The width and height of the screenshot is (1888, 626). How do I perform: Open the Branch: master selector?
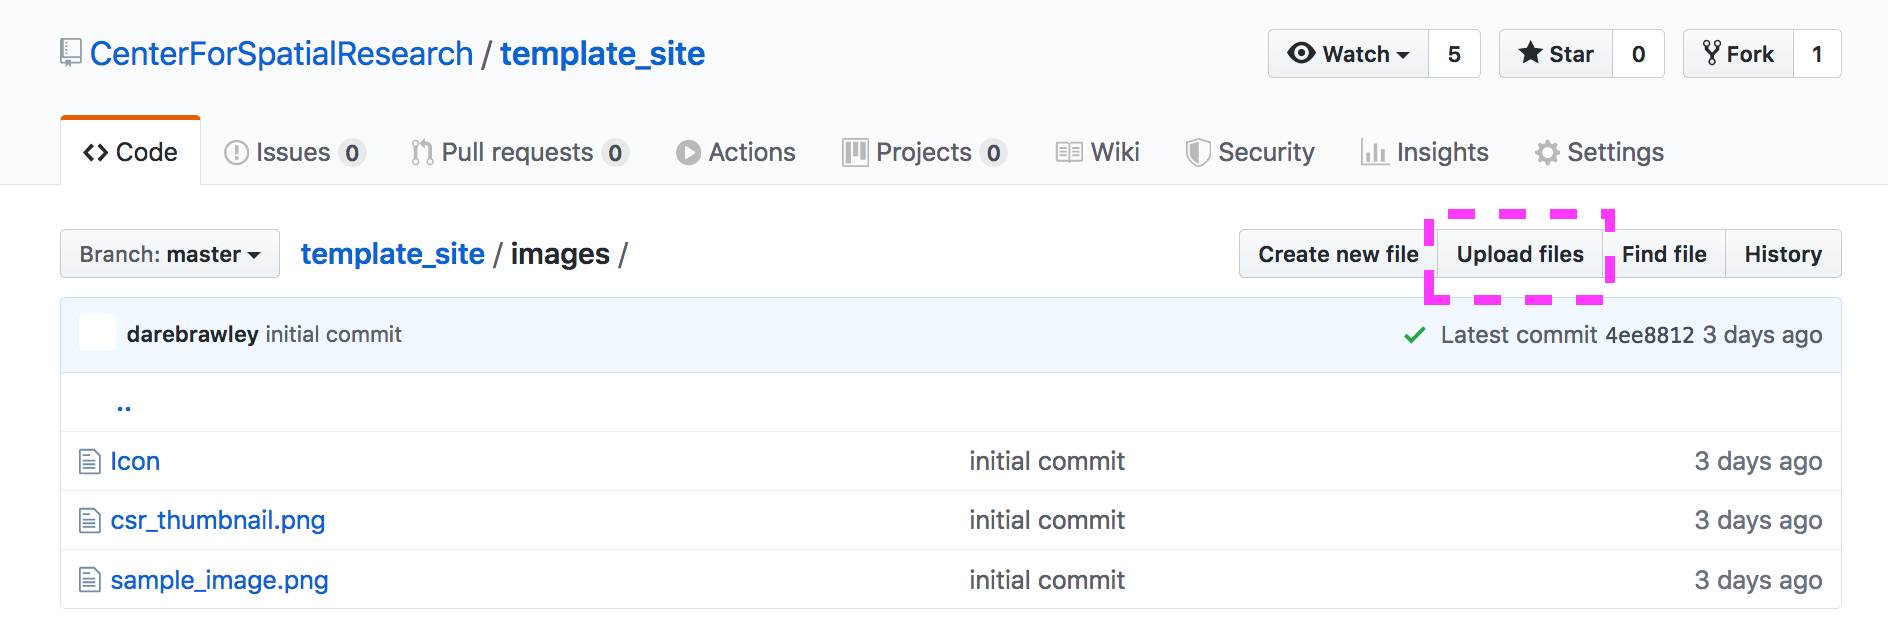coord(169,254)
